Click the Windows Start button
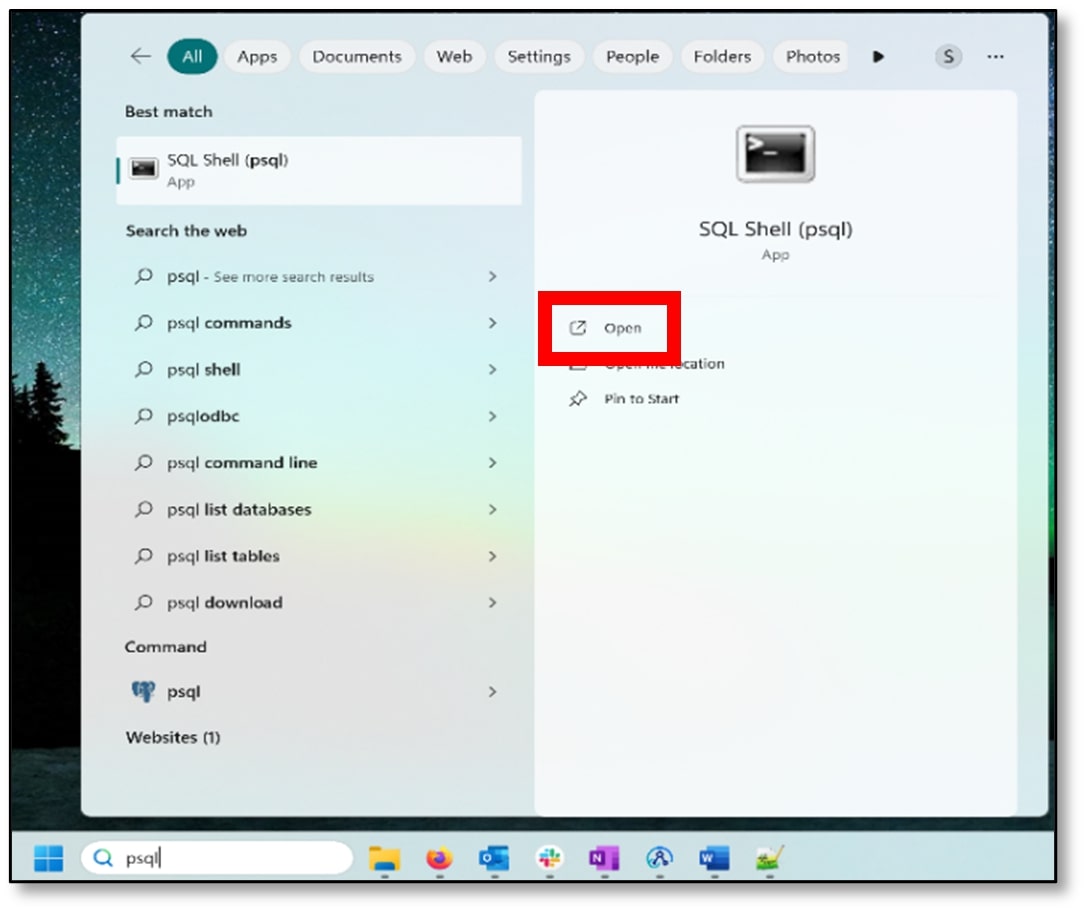 [x=48, y=858]
